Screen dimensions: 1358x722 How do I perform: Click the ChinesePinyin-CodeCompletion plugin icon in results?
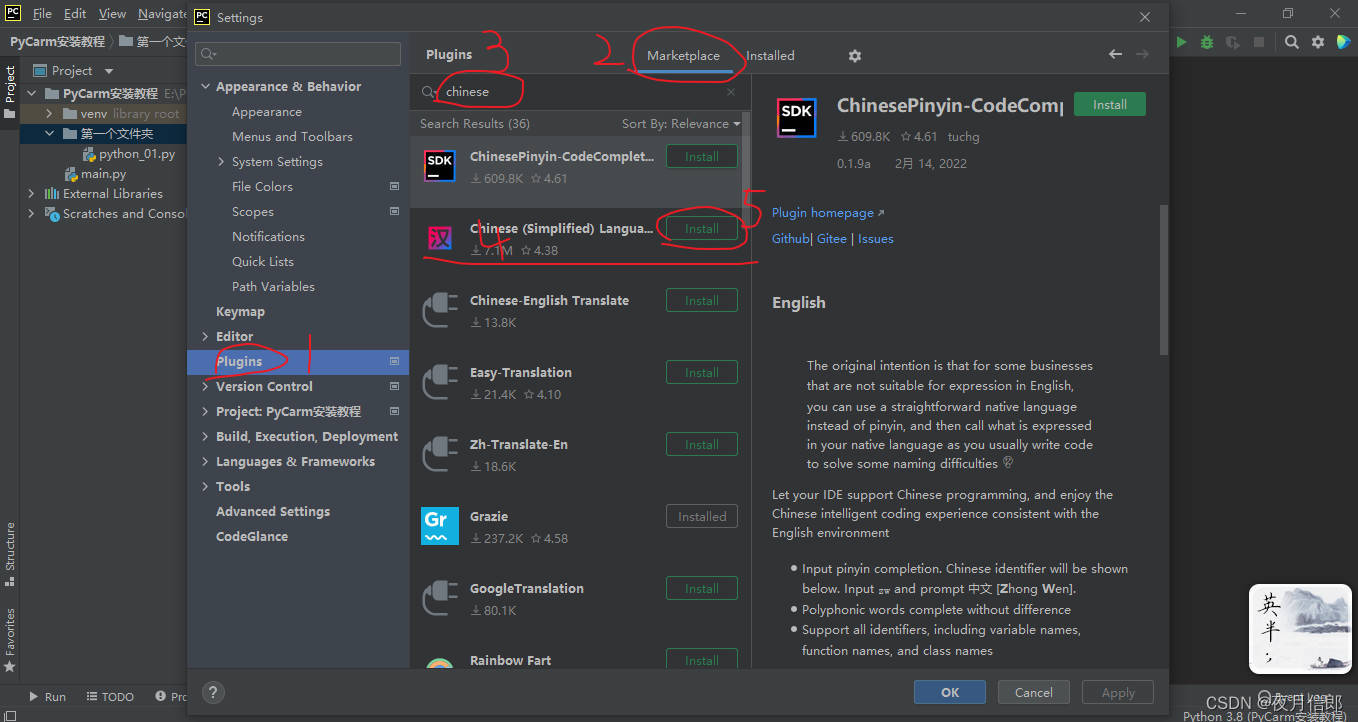(x=440, y=165)
